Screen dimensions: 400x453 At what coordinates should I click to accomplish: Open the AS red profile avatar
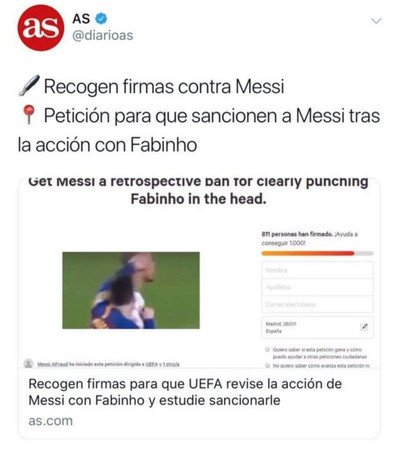[41, 28]
